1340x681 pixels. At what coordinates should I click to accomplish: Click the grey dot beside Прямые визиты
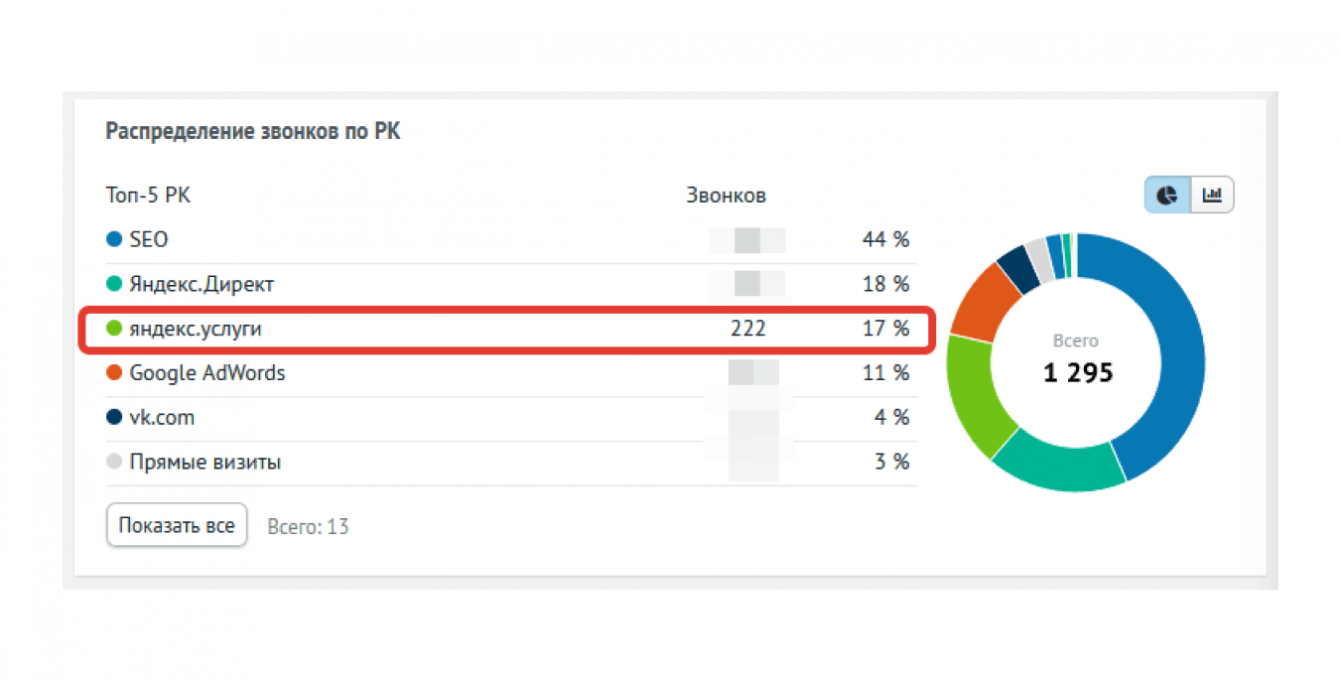pyautogui.click(x=114, y=462)
